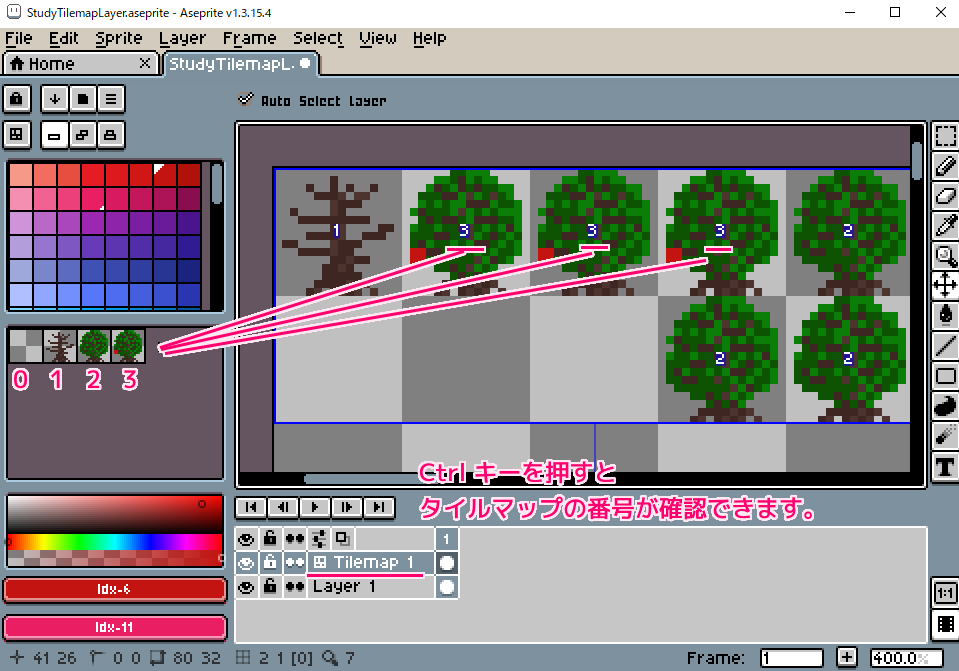
Task: Open the Sprite menu
Action: [x=119, y=38]
